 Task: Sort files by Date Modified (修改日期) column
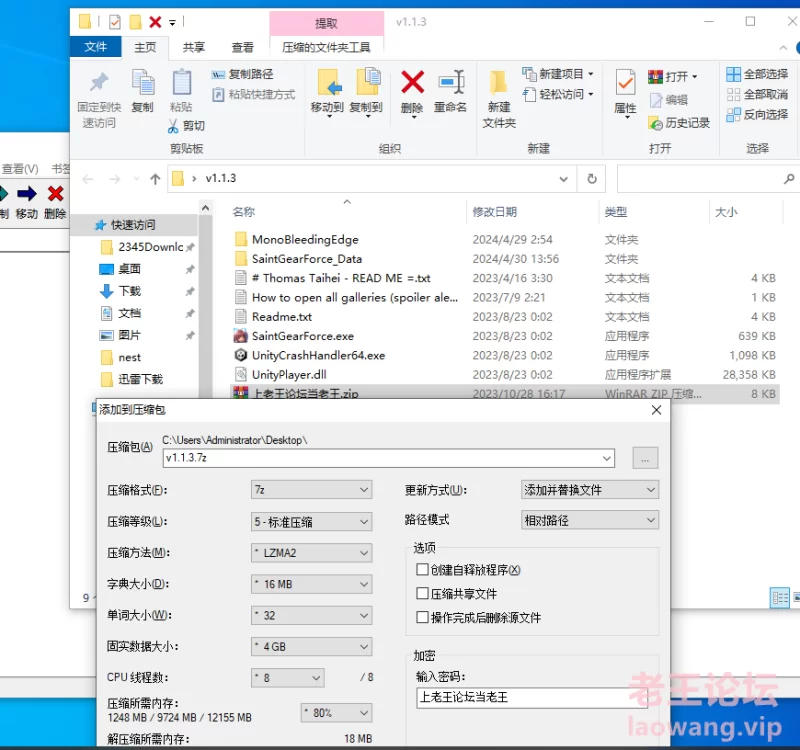tap(494, 212)
